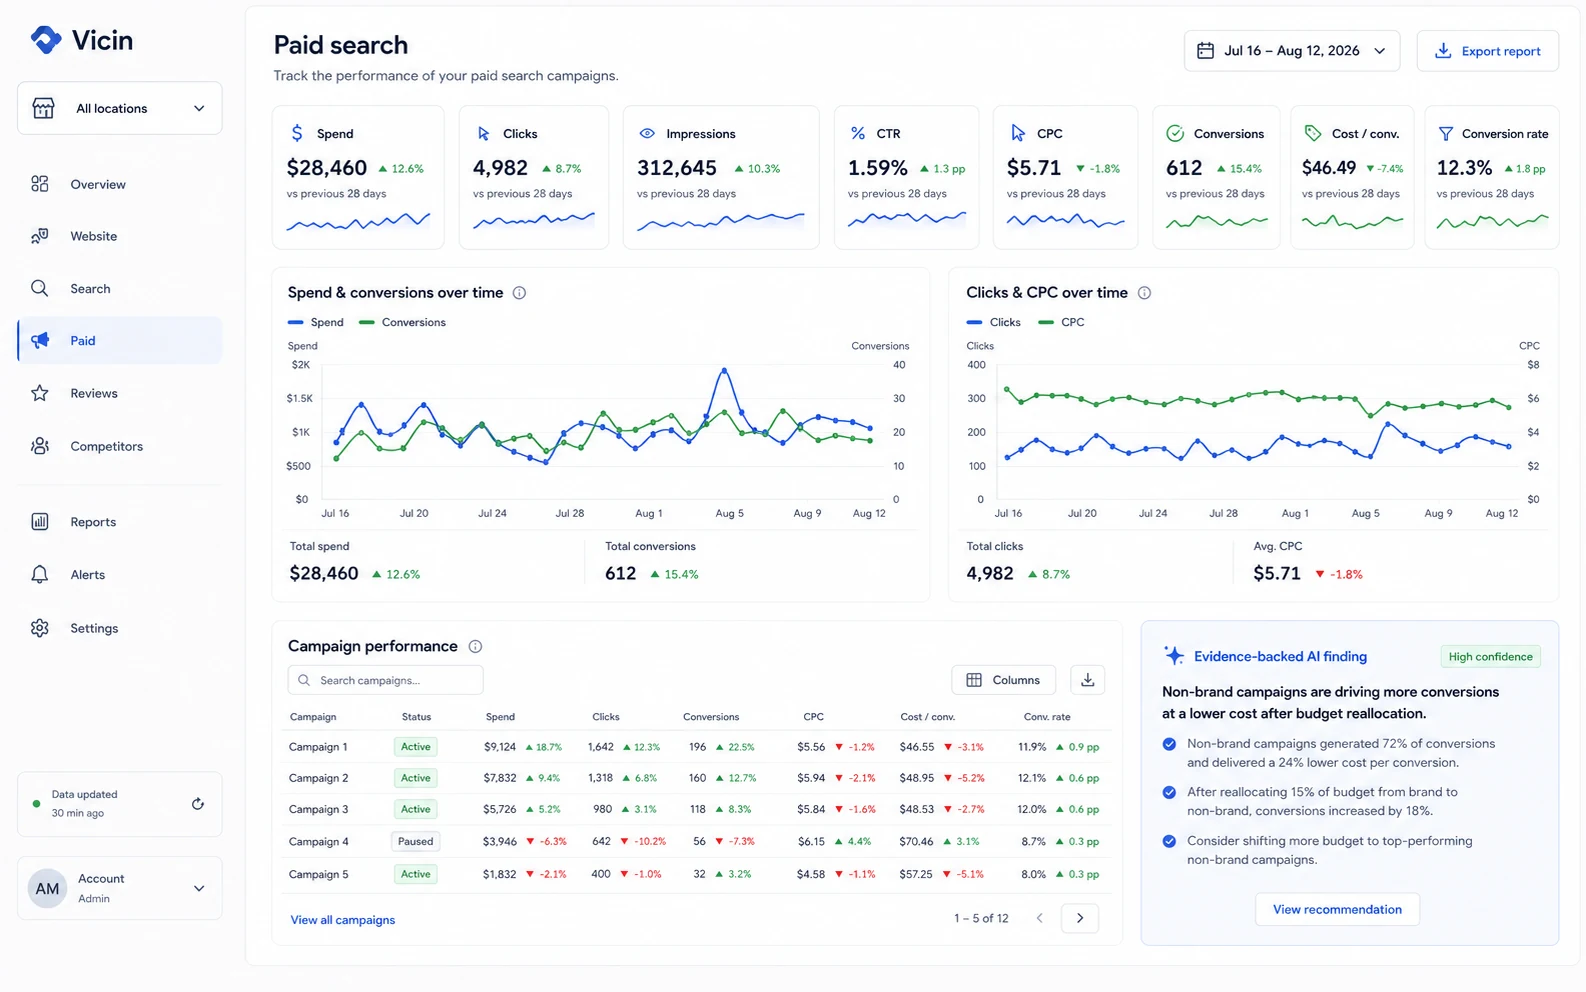Click checkmark next to reallocating 15% budget finding
Viewport: 1586px width, 992px height.
coord(1169,792)
